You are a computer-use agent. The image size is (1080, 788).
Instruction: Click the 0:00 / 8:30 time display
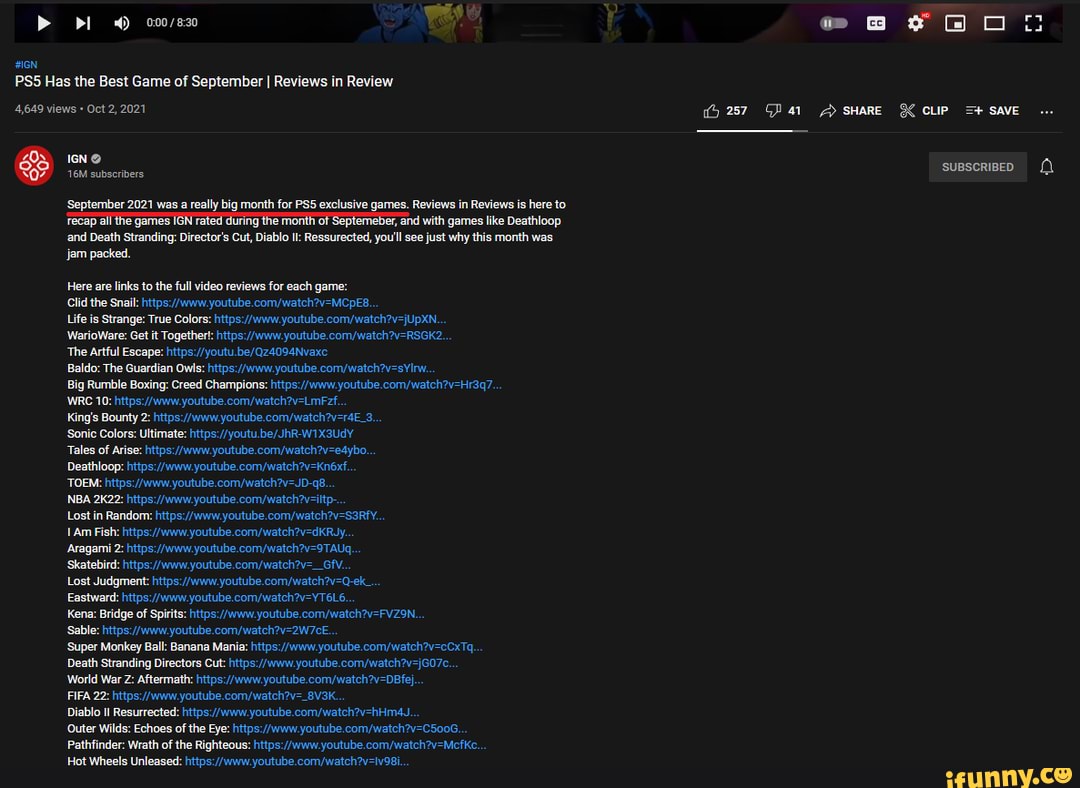[x=172, y=23]
